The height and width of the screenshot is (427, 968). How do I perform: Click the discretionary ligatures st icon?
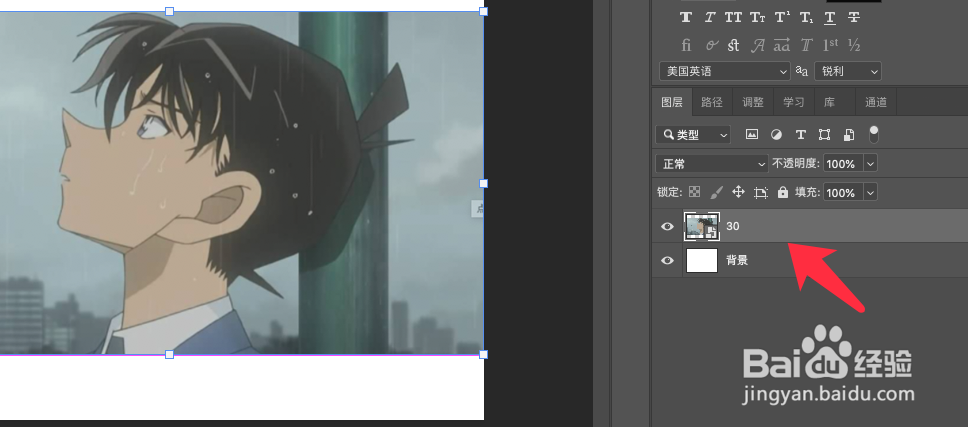pos(733,45)
